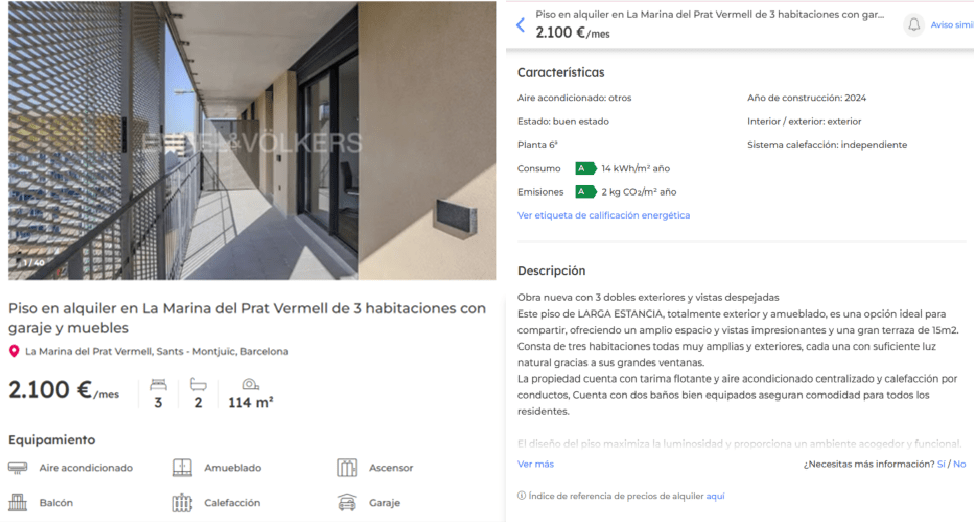Viewport: 974px width, 522px height.
Task: Expand description with Ver más
Action: (x=535, y=464)
